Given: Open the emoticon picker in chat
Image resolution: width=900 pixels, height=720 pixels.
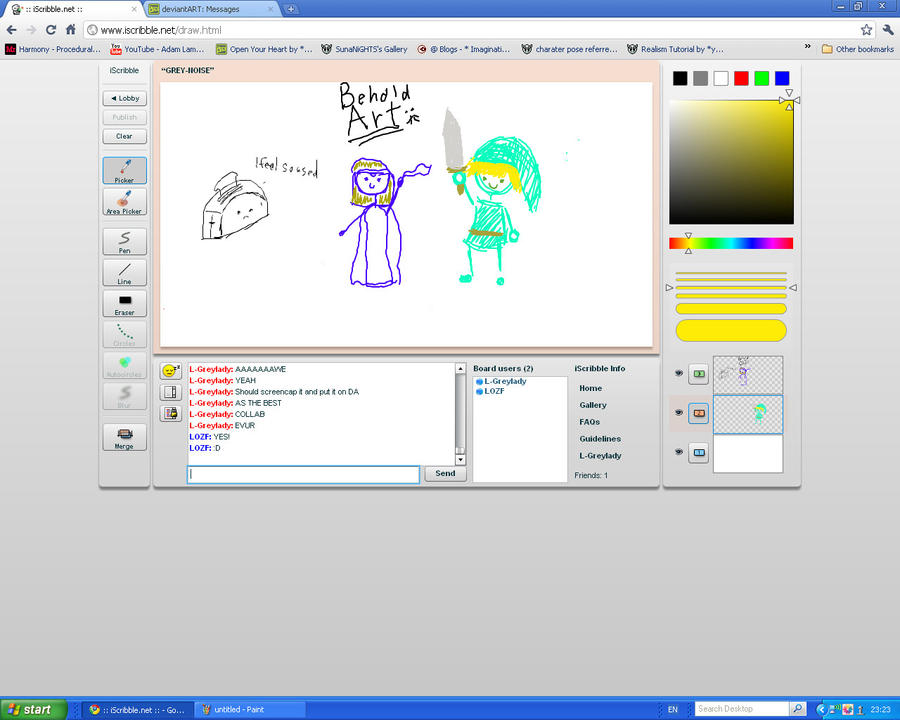Looking at the screenshot, I should pyautogui.click(x=170, y=369).
